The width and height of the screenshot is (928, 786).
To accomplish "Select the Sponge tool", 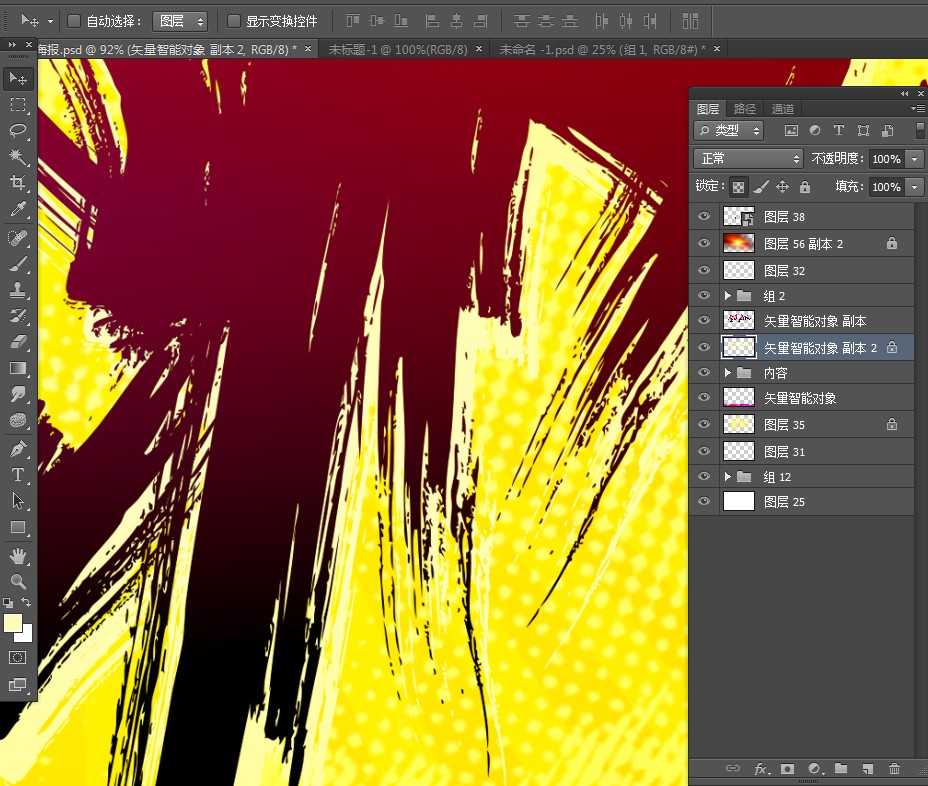I will pyautogui.click(x=18, y=420).
